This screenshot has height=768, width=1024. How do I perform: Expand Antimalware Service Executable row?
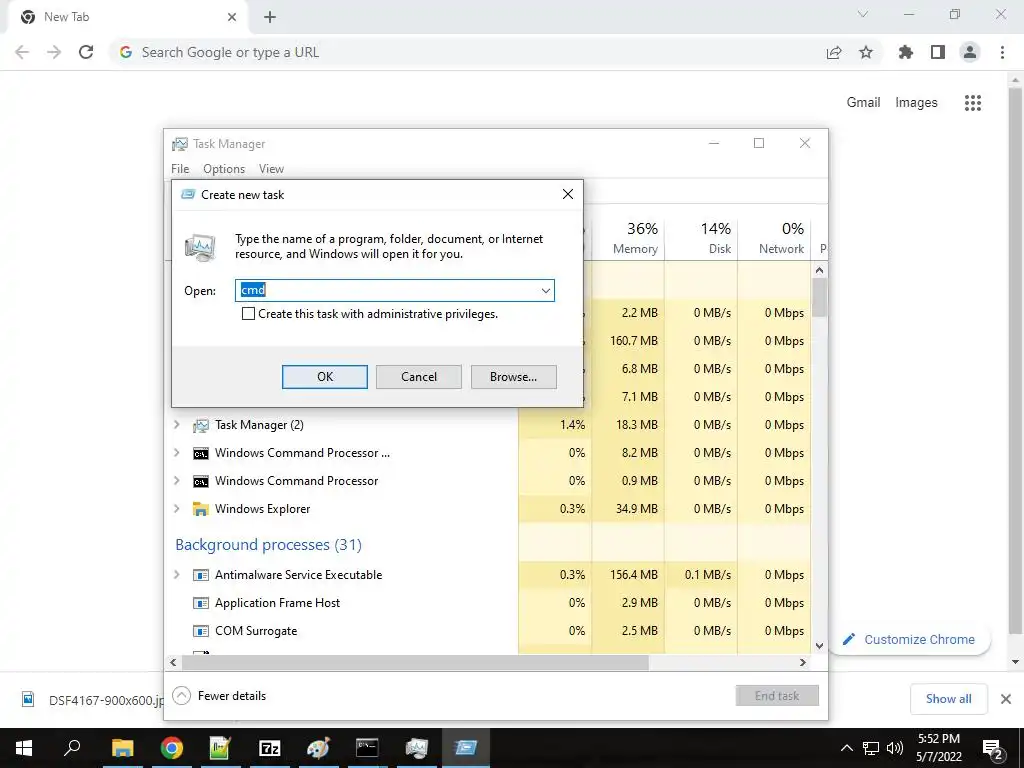point(176,575)
